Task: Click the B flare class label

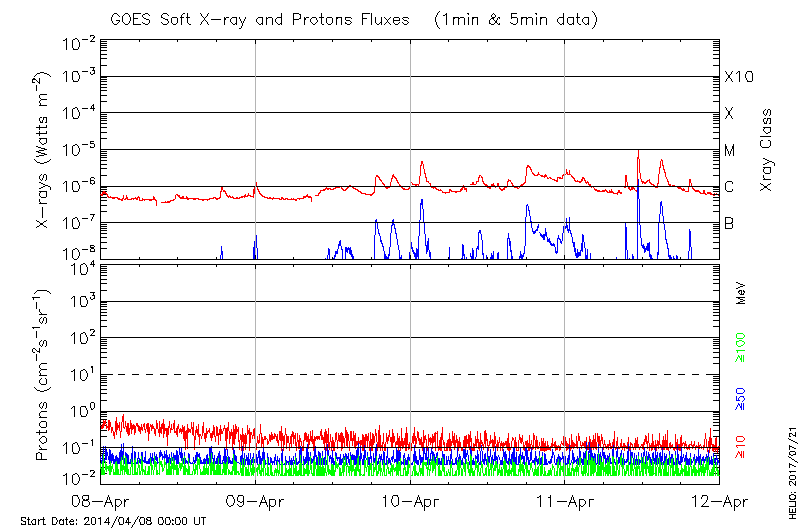Action: pyautogui.click(x=729, y=224)
